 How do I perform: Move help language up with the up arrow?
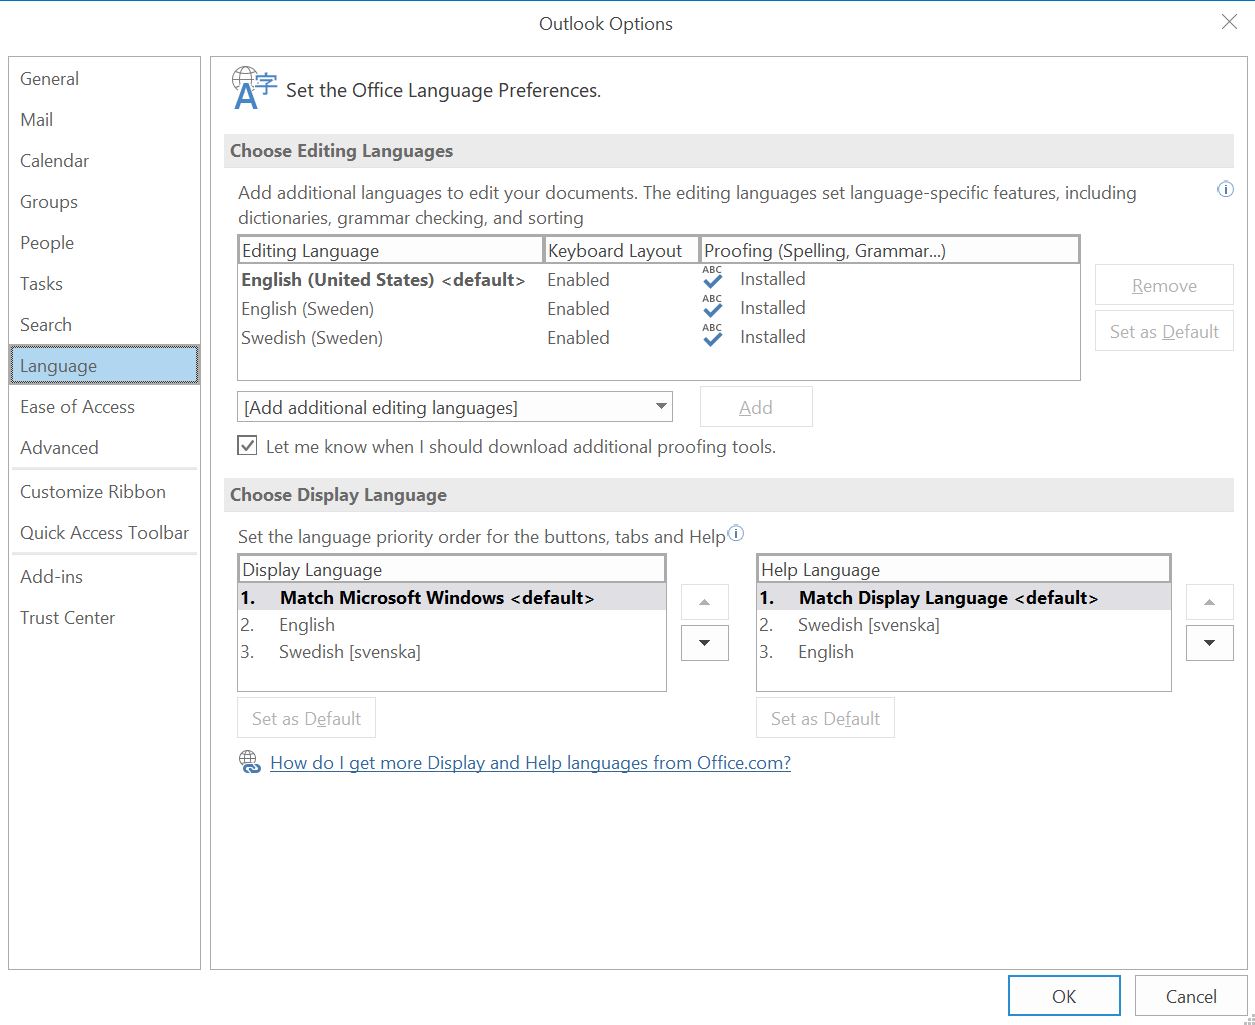[x=1210, y=602]
